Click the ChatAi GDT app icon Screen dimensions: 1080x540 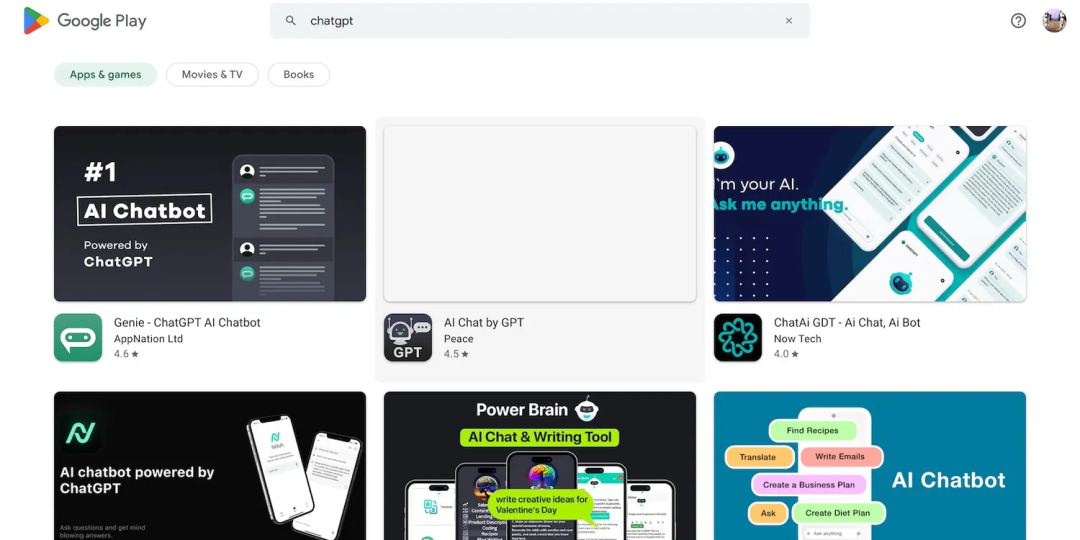(x=738, y=338)
